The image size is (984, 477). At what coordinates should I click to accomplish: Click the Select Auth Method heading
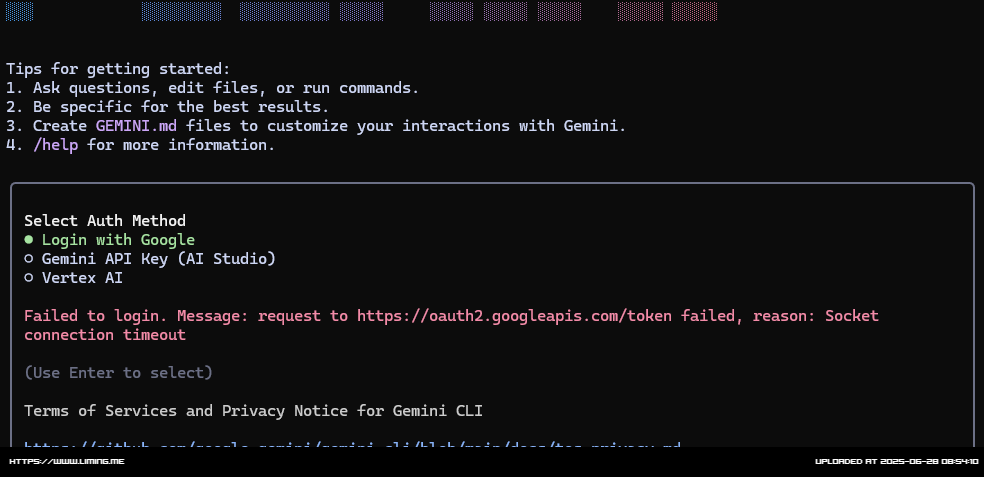105,221
